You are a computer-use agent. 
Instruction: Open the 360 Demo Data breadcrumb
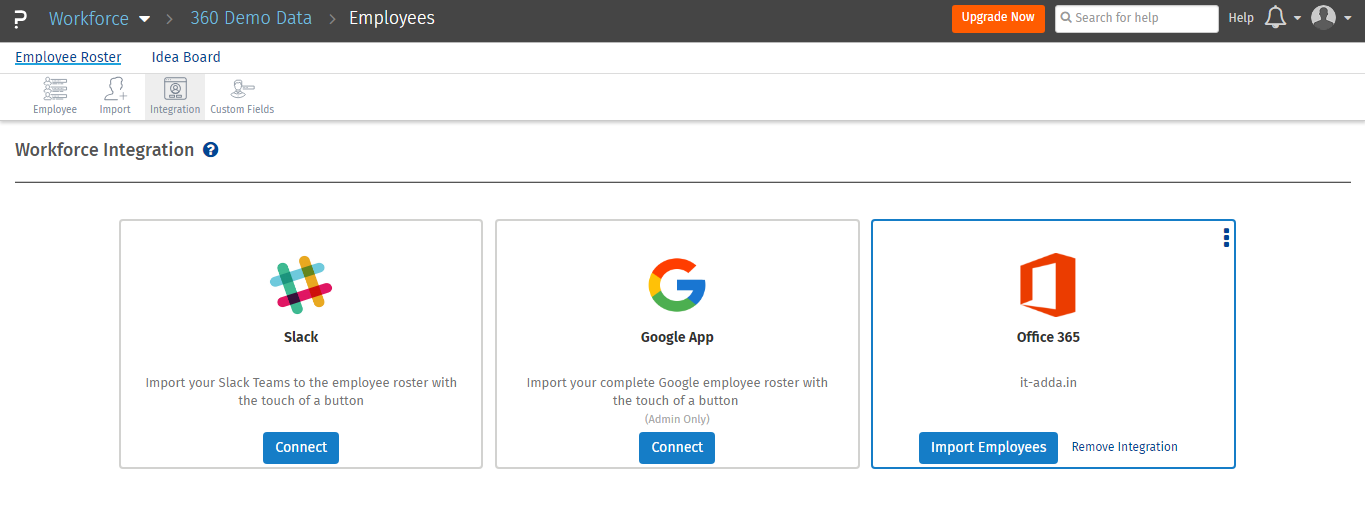pyautogui.click(x=251, y=18)
